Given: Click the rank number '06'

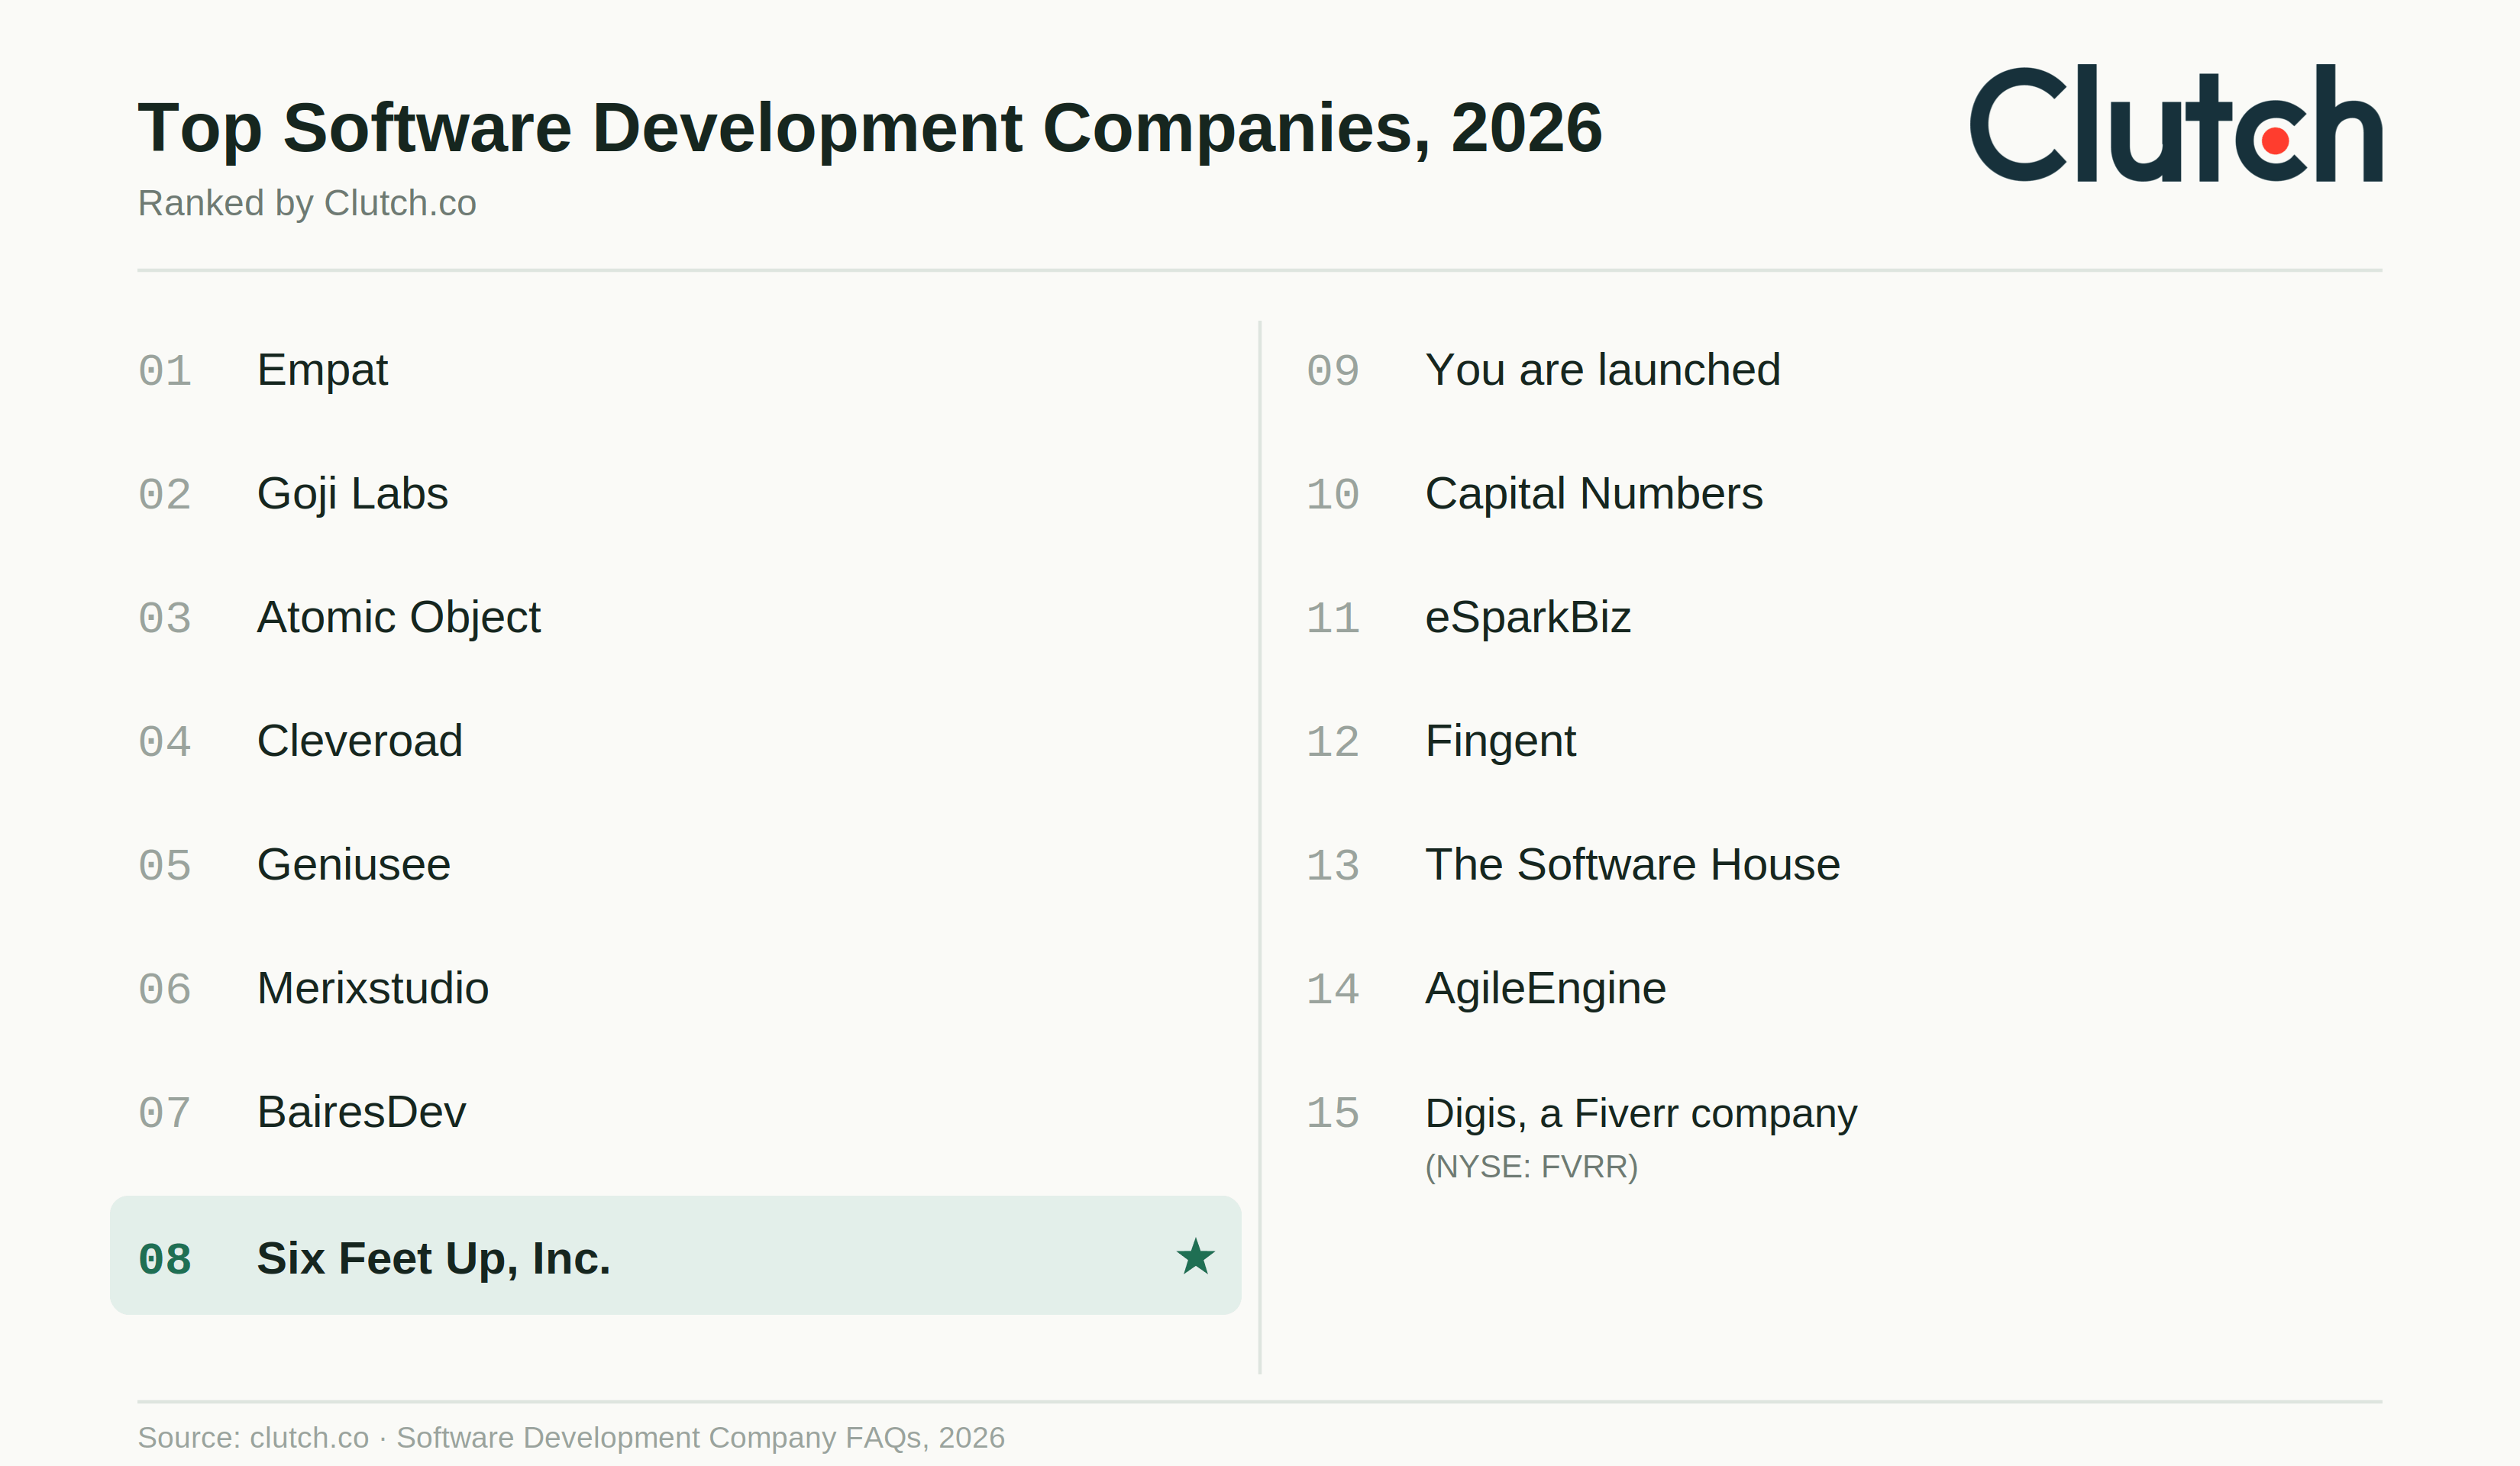Looking at the screenshot, I should [165, 990].
